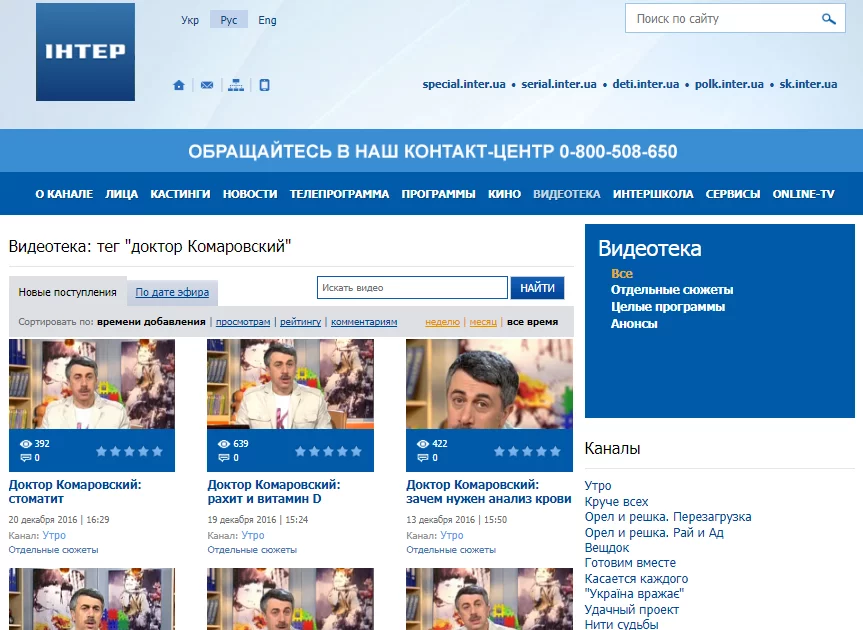The height and width of the screenshot is (630, 863).
Task: Switch language to Рус
Action: coord(229,20)
